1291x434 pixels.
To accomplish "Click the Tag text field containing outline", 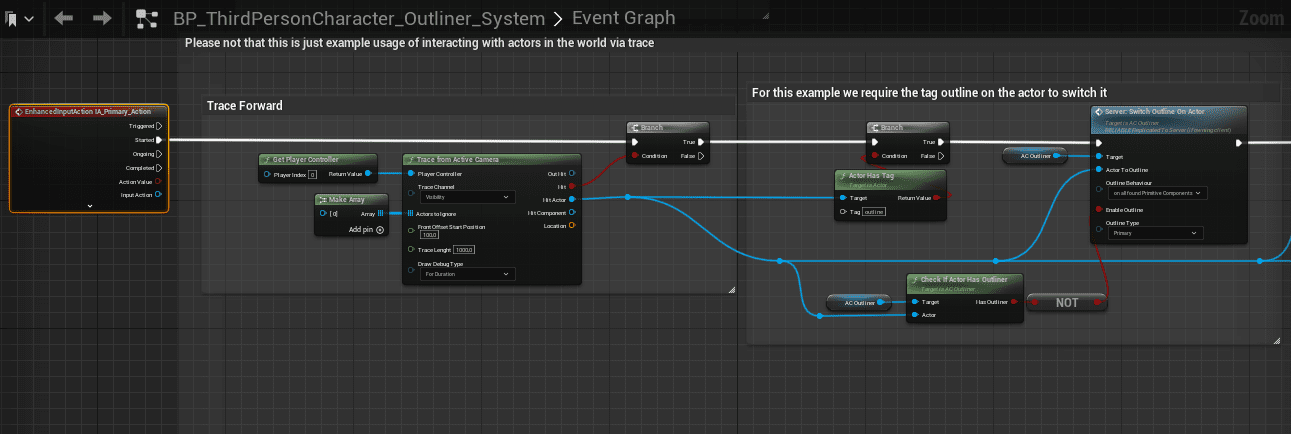I will tap(876, 211).
